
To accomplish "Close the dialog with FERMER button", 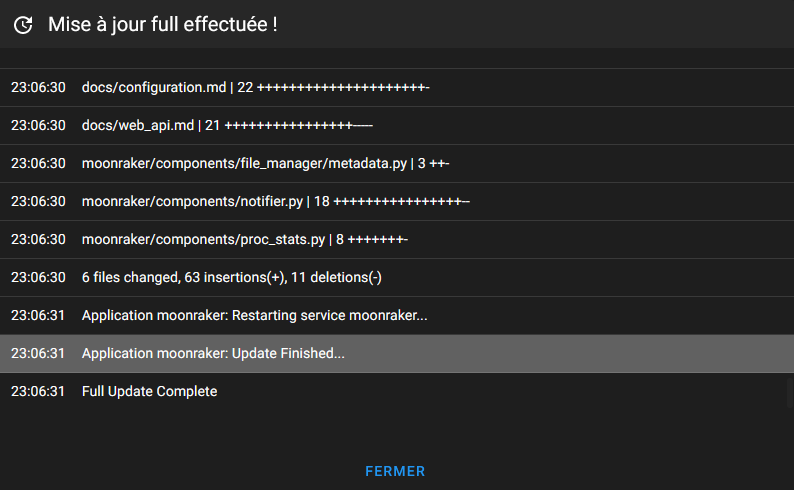I will click(x=395, y=471).
